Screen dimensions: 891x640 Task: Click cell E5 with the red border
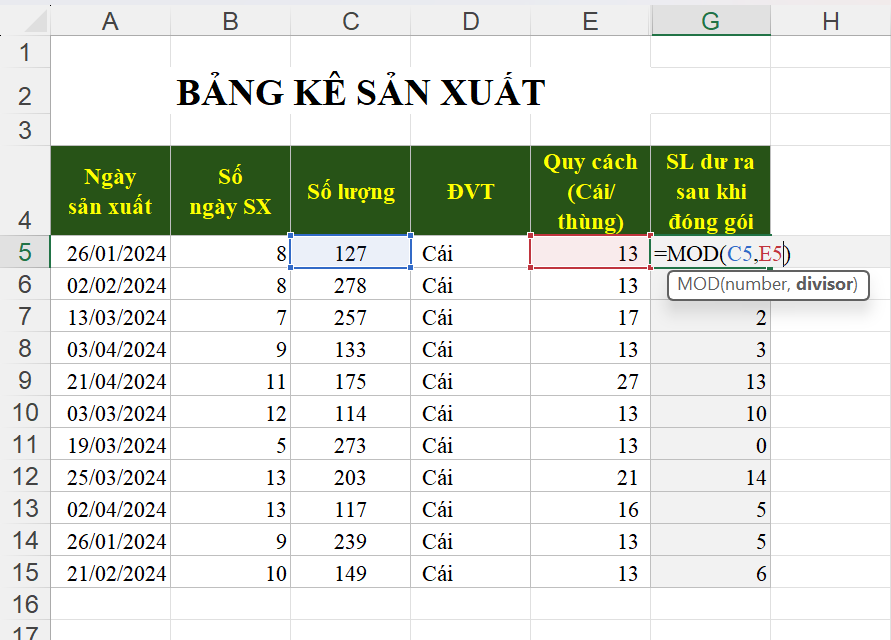[x=589, y=253]
